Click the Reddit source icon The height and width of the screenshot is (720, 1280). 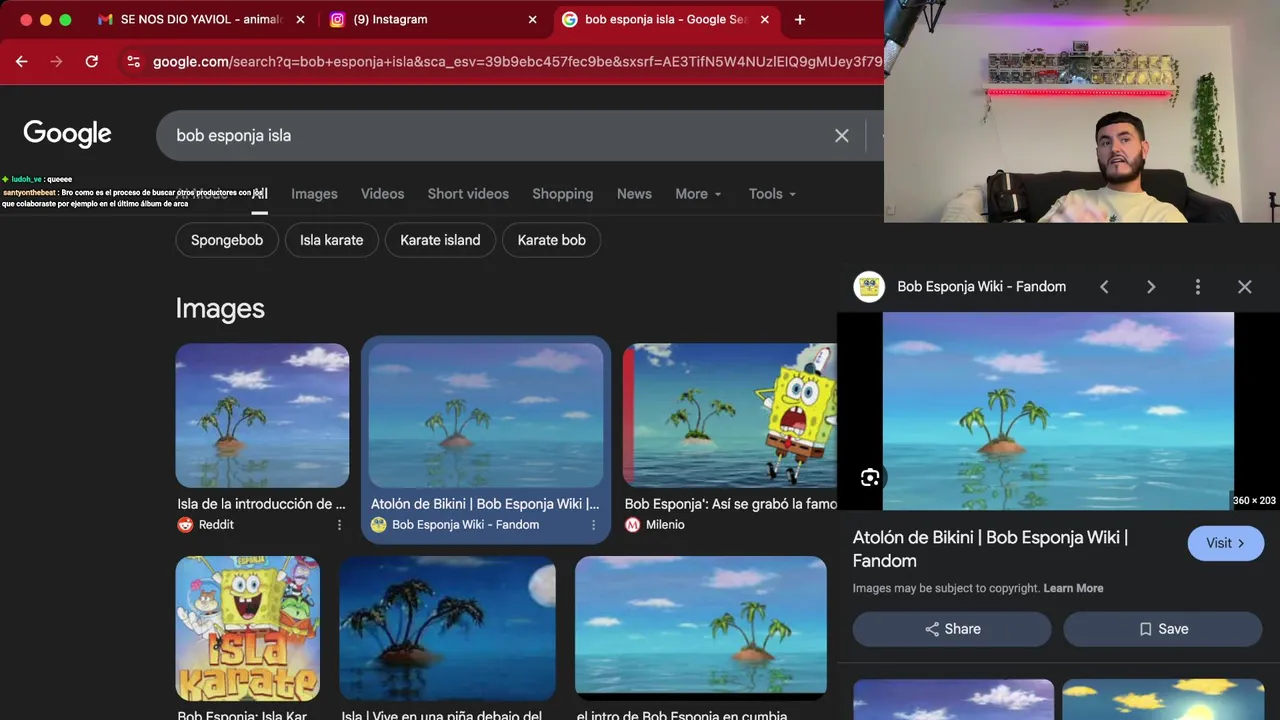point(185,525)
